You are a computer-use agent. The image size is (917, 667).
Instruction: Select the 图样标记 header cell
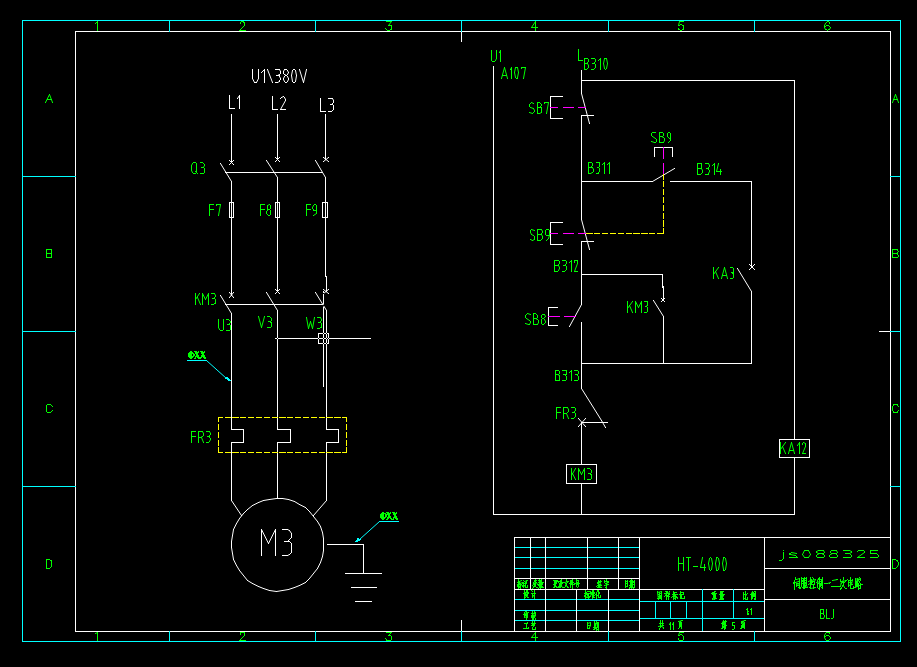[671, 596]
